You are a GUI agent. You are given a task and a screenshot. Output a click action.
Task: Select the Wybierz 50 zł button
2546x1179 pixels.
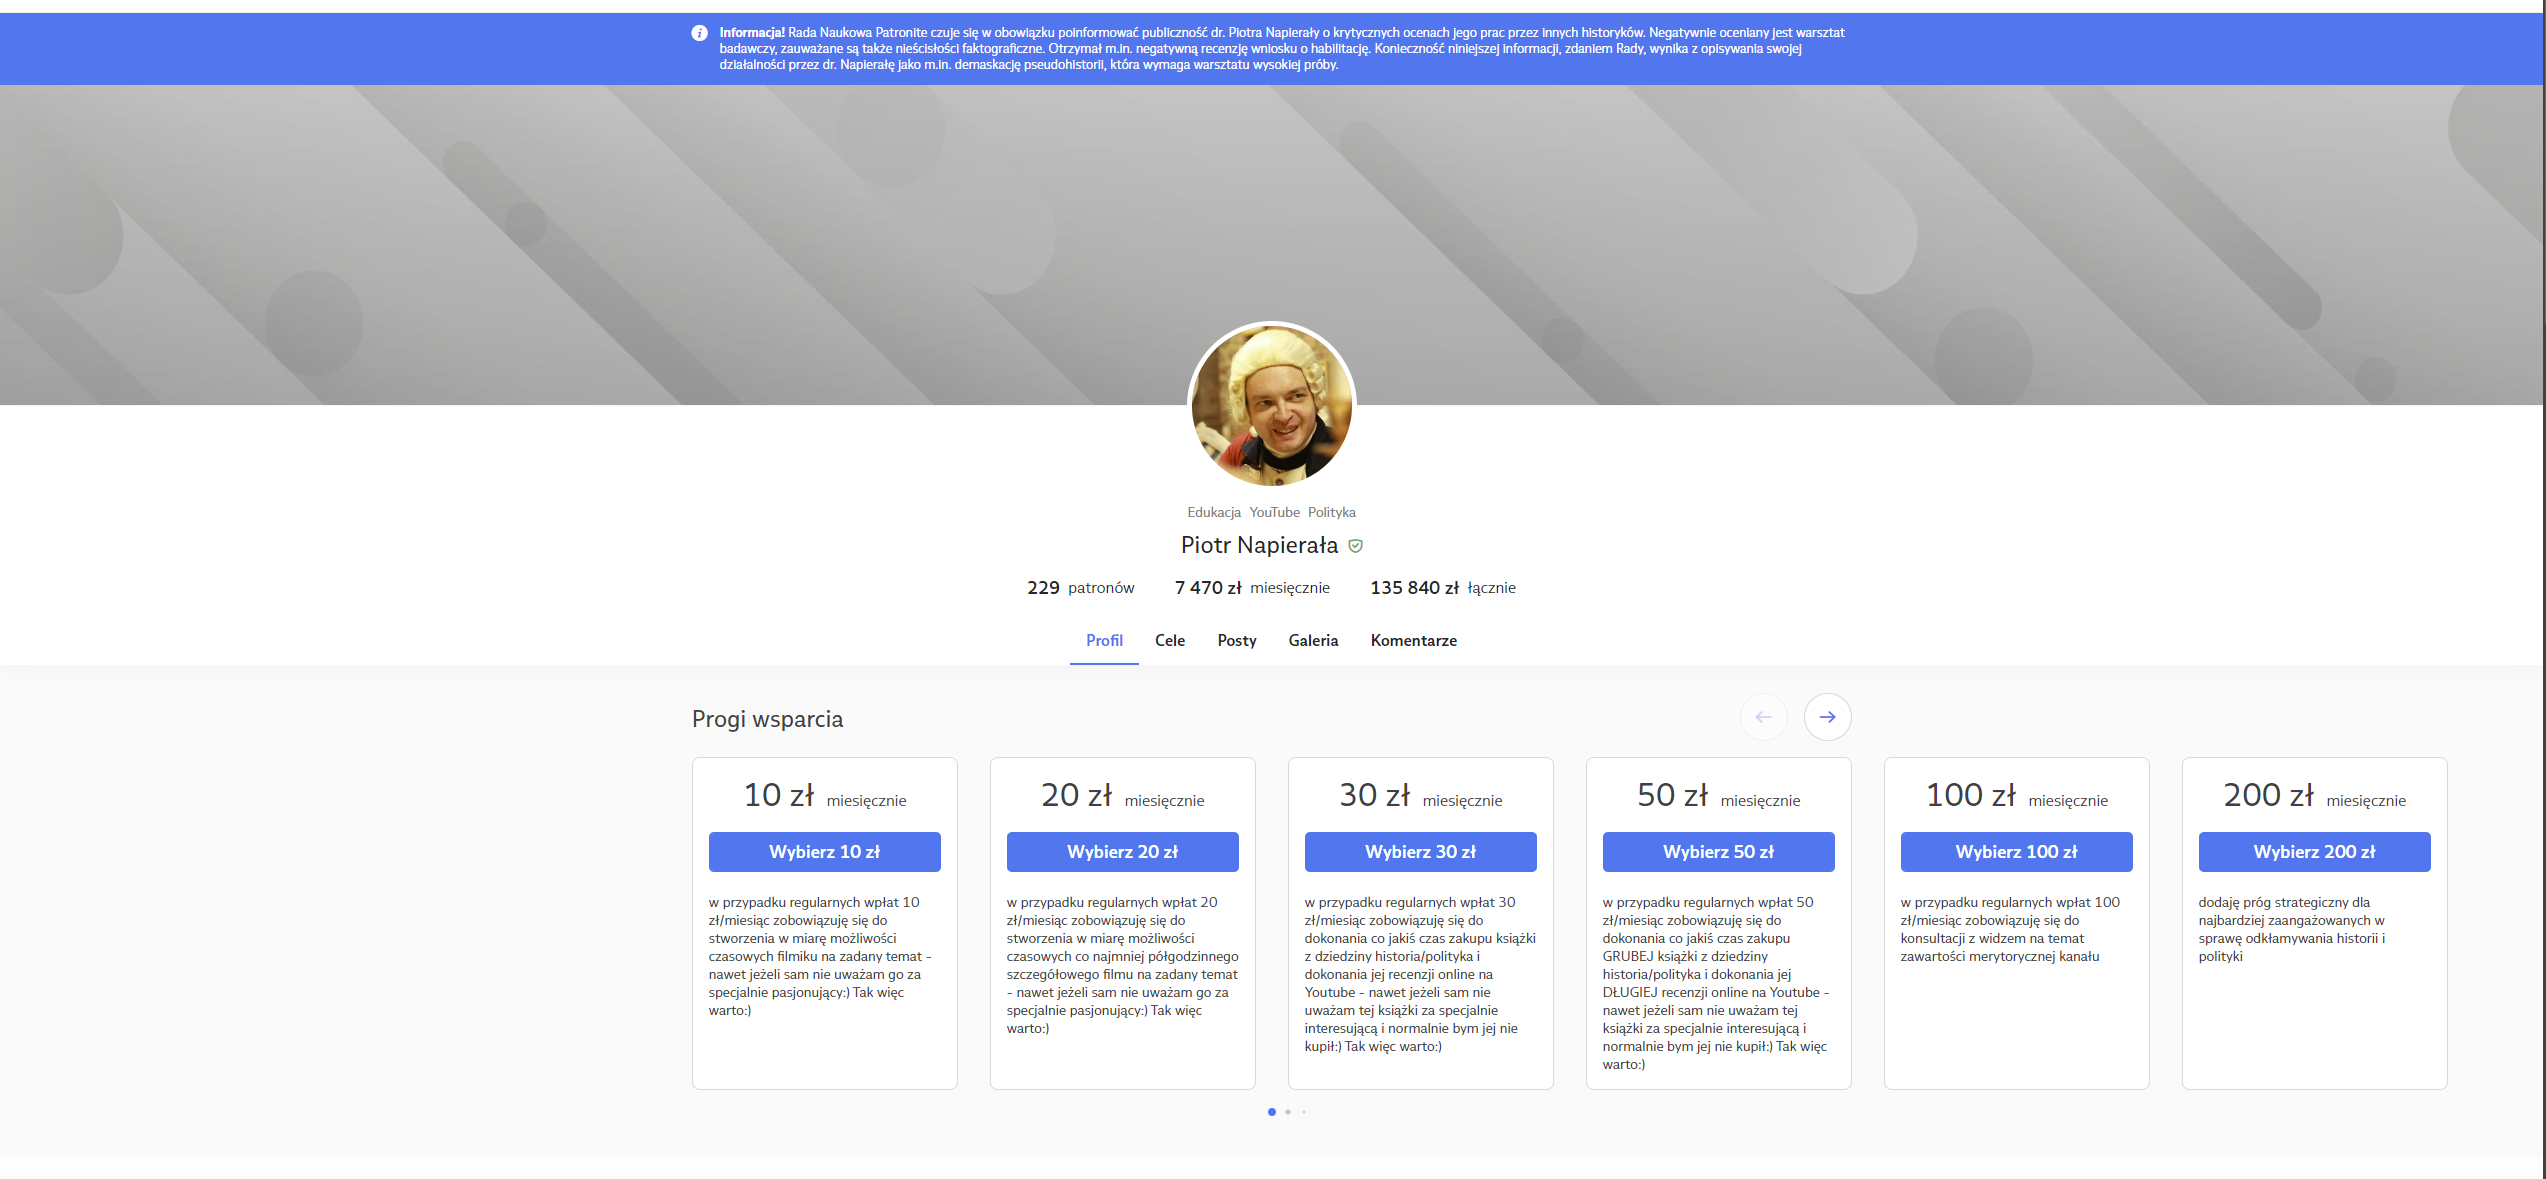coord(1718,852)
